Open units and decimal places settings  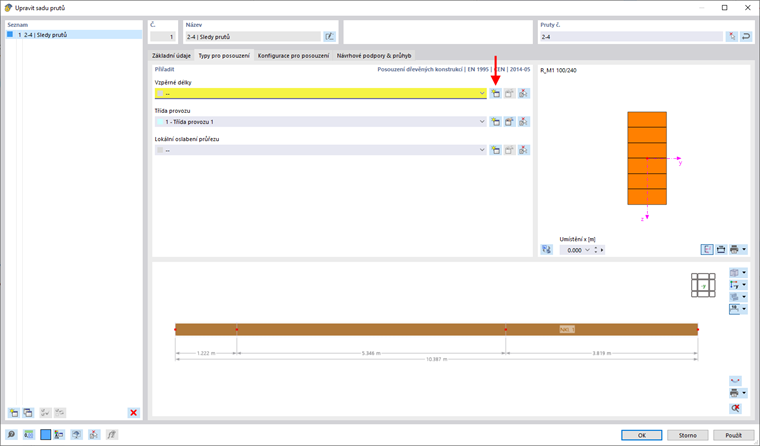(29, 434)
